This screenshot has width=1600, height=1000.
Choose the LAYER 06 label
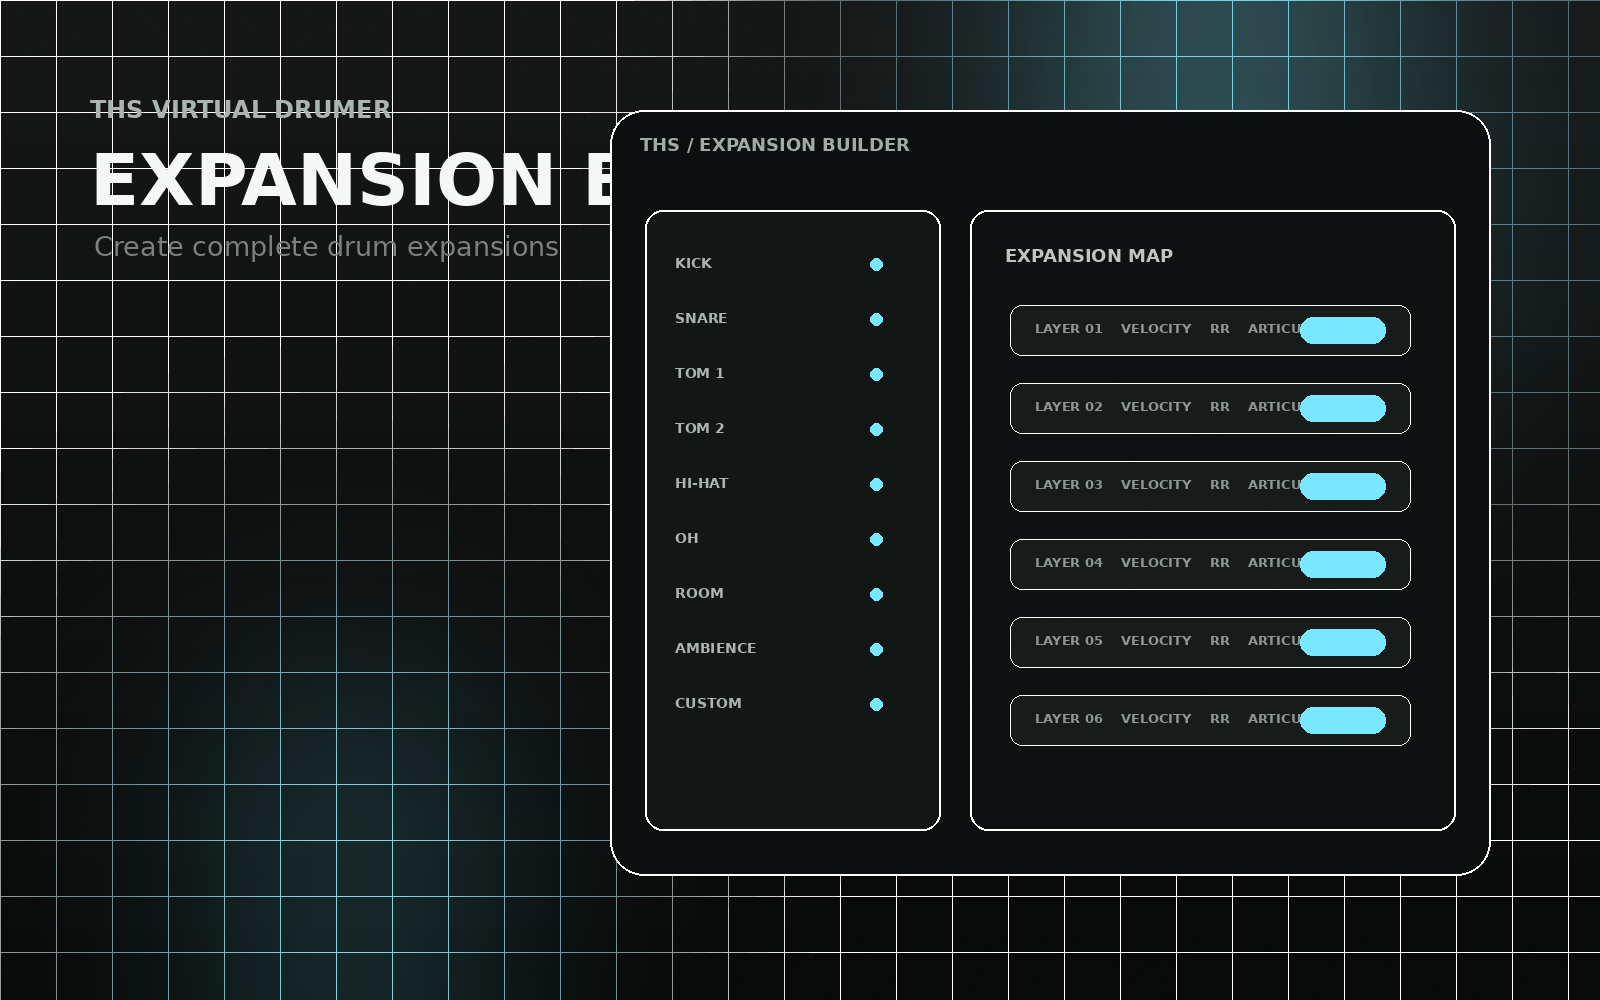coord(1069,719)
